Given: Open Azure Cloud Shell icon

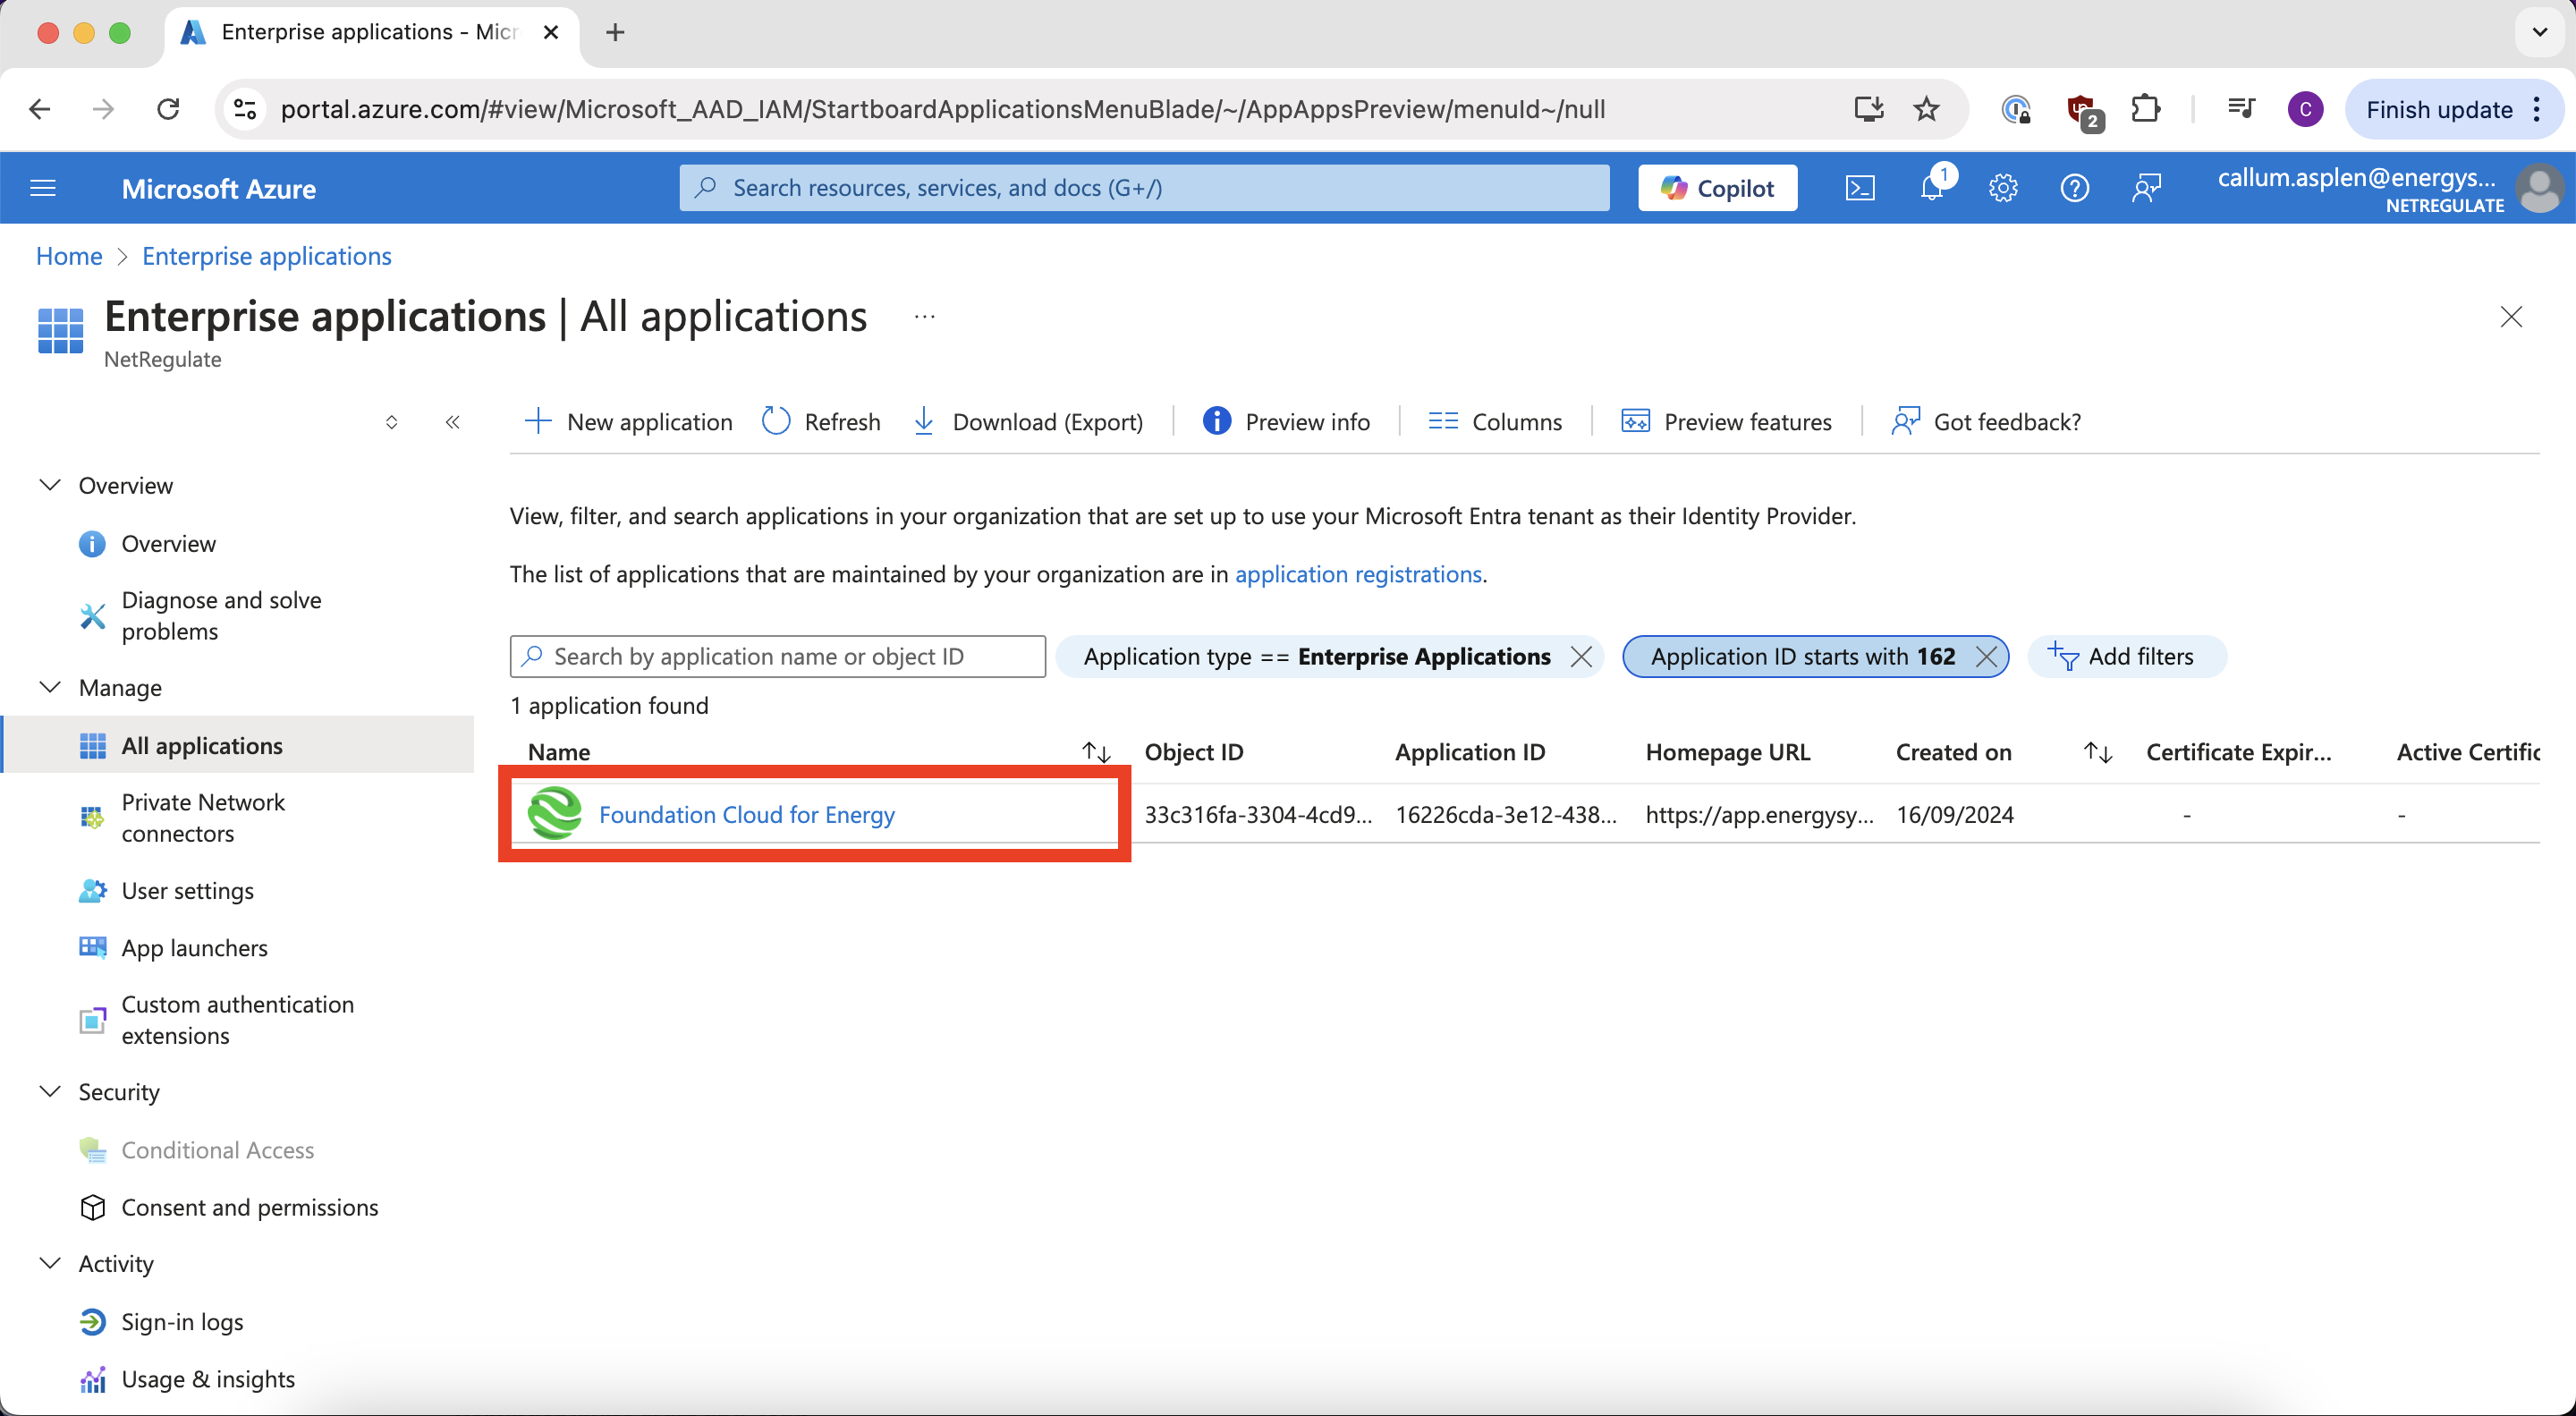Looking at the screenshot, I should point(1859,188).
